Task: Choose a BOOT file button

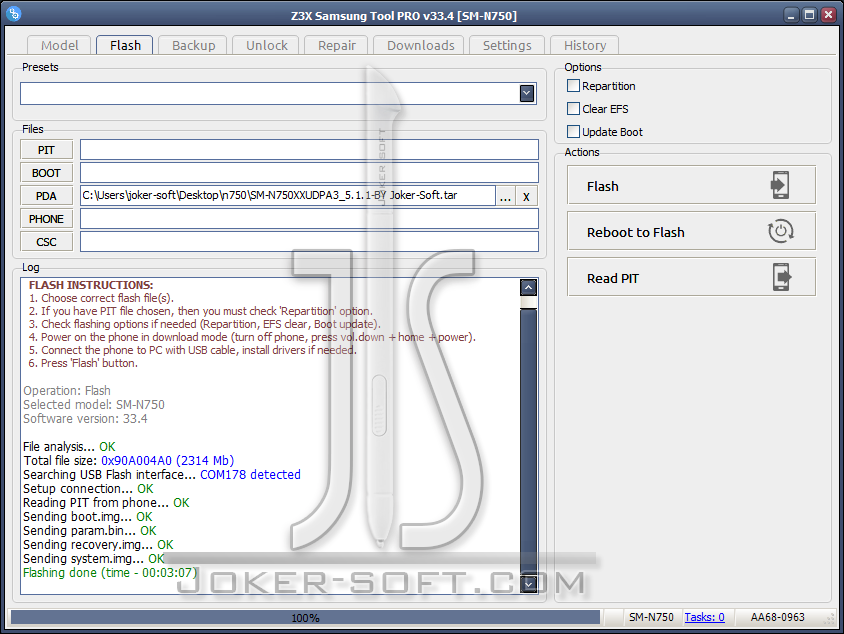Action: (46, 173)
